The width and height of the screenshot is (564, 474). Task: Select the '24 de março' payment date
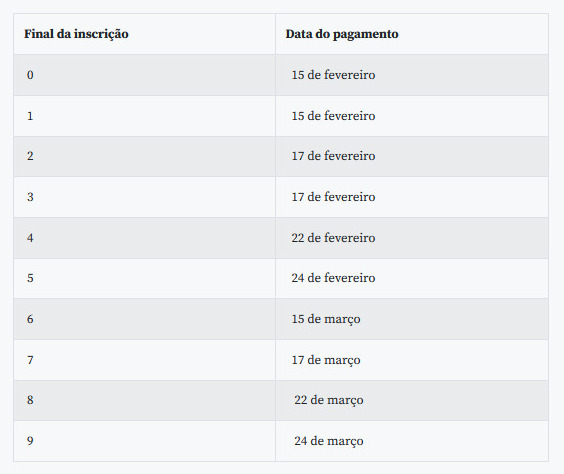click(x=329, y=441)
